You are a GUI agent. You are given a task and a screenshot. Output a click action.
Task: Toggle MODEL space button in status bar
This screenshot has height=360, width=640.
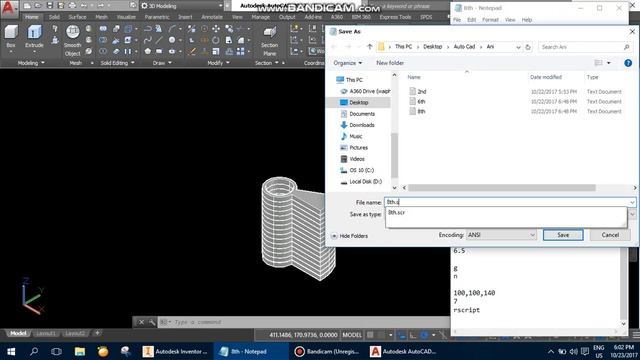click(x=352, y=335)
